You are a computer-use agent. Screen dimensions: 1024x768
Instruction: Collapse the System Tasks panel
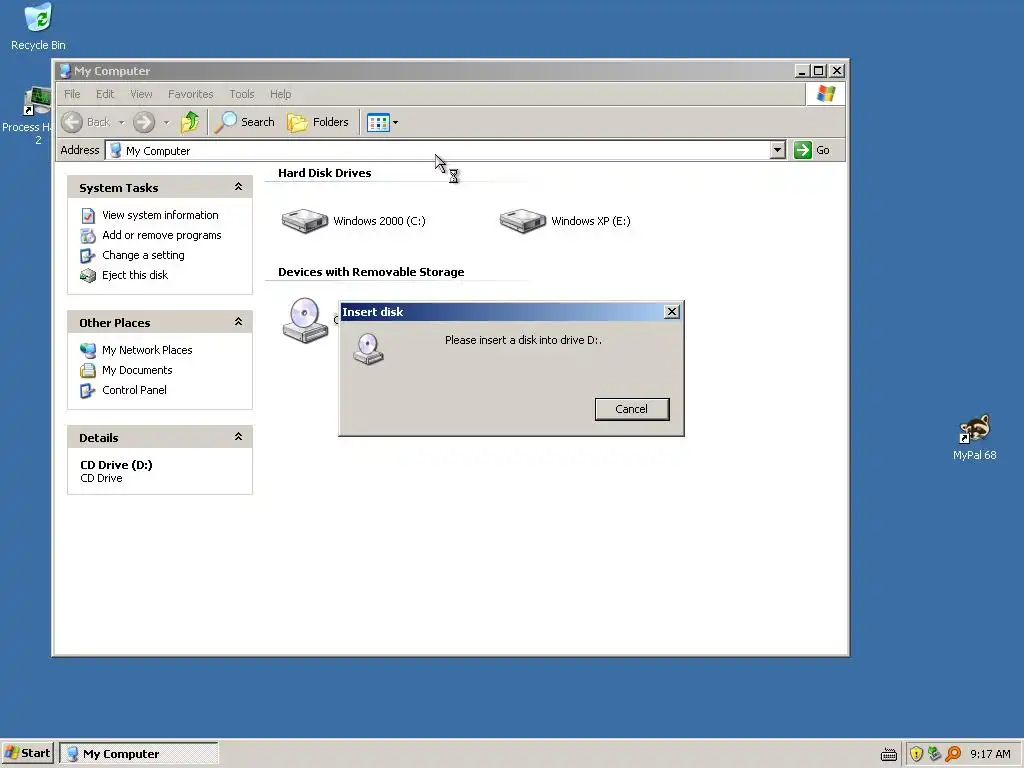(x=238, y=187)
